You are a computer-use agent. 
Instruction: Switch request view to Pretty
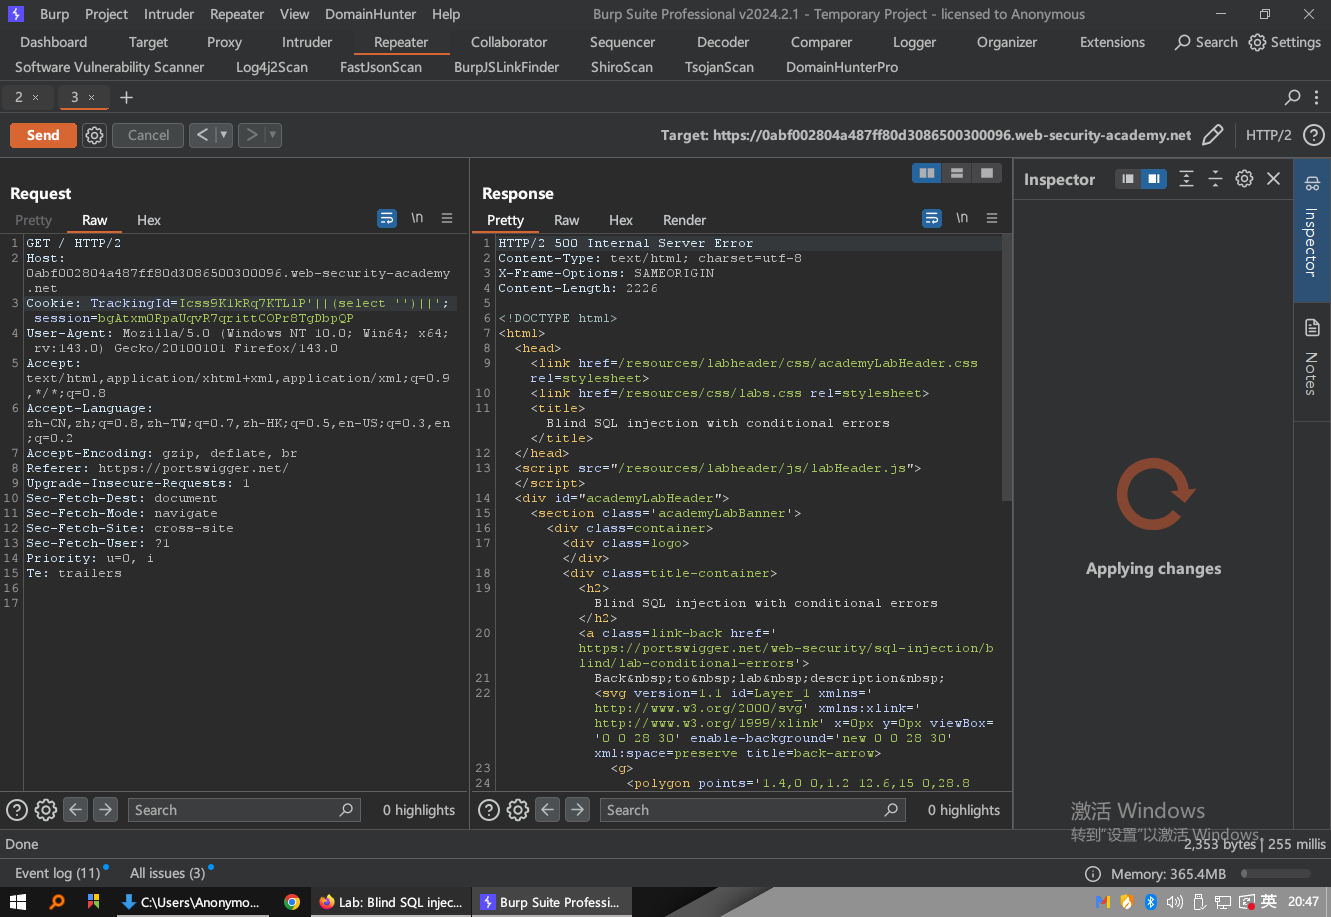[x=33, y=220]
